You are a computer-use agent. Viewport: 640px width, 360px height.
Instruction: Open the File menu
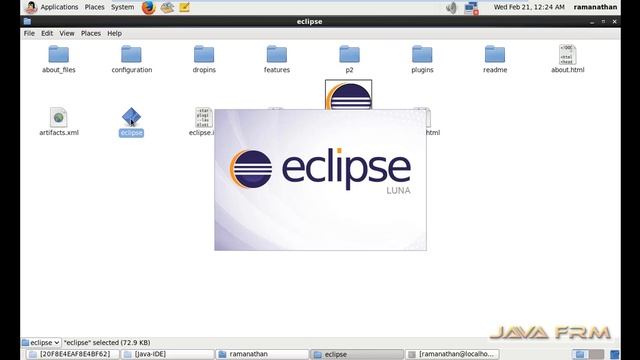(x=29, y=33)
